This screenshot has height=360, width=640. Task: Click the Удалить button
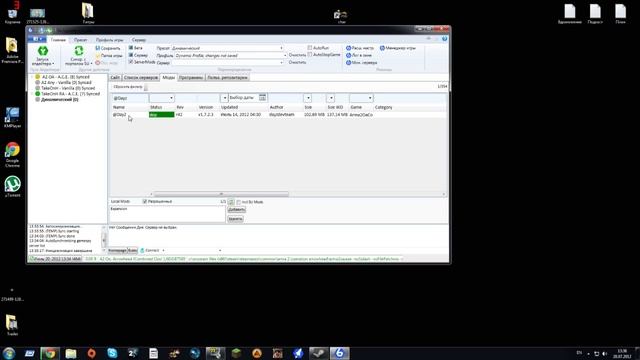tap(235, 219)
